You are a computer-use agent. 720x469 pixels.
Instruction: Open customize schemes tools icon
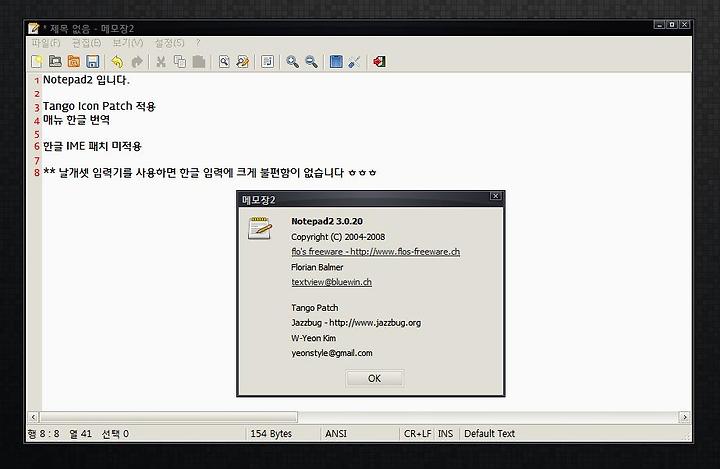pyautogui.click(x=354, y=62)
